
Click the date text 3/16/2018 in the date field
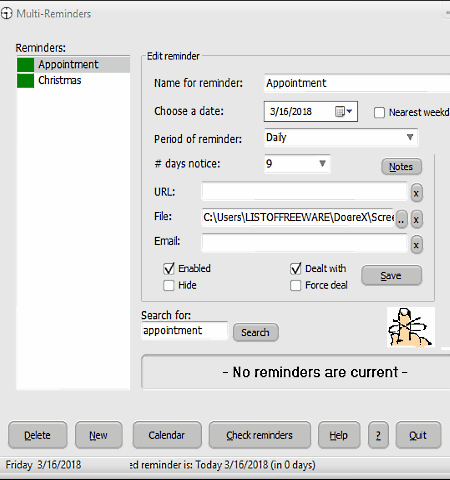291,111
